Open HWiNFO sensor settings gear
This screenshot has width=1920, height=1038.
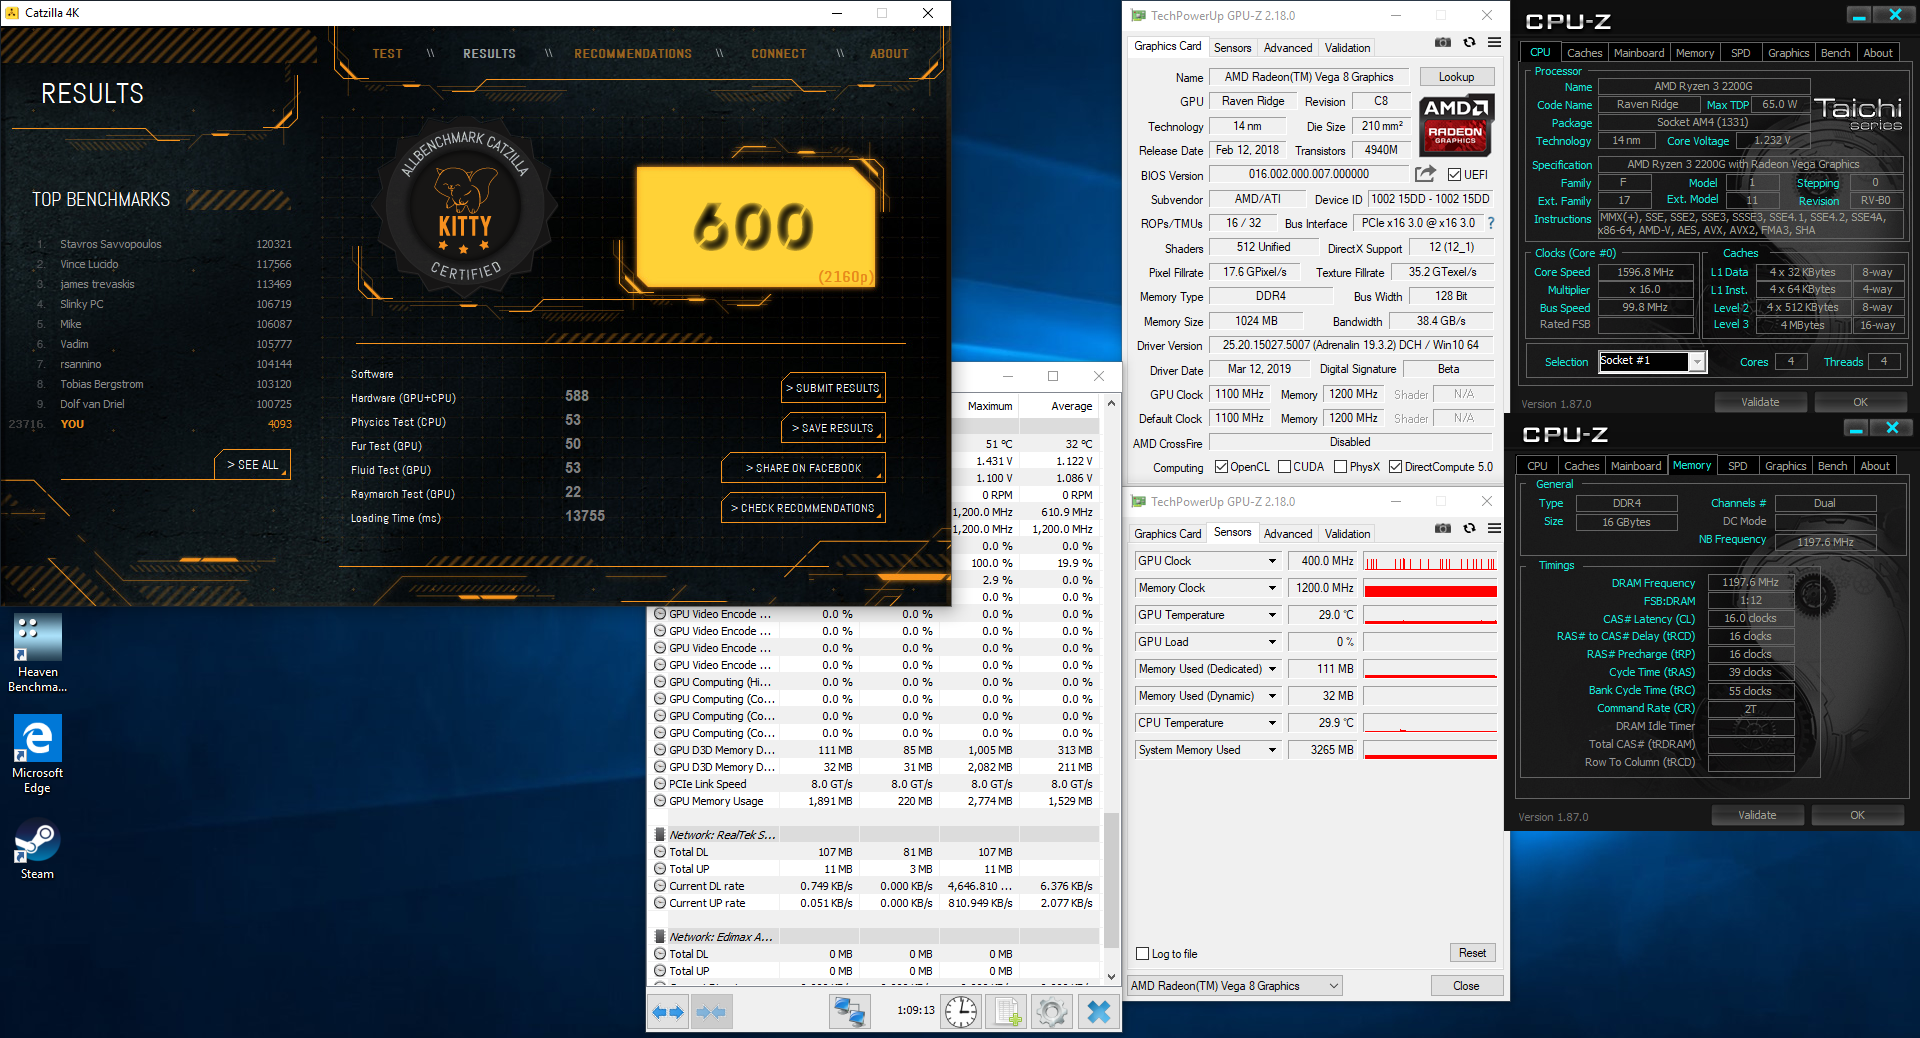[1052, 1012]
